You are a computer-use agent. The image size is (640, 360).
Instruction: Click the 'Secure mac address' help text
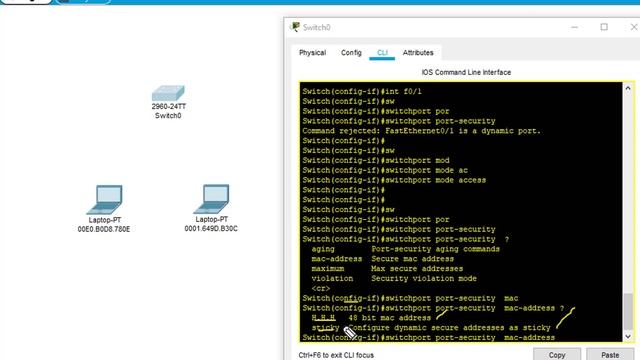[412, 259]
